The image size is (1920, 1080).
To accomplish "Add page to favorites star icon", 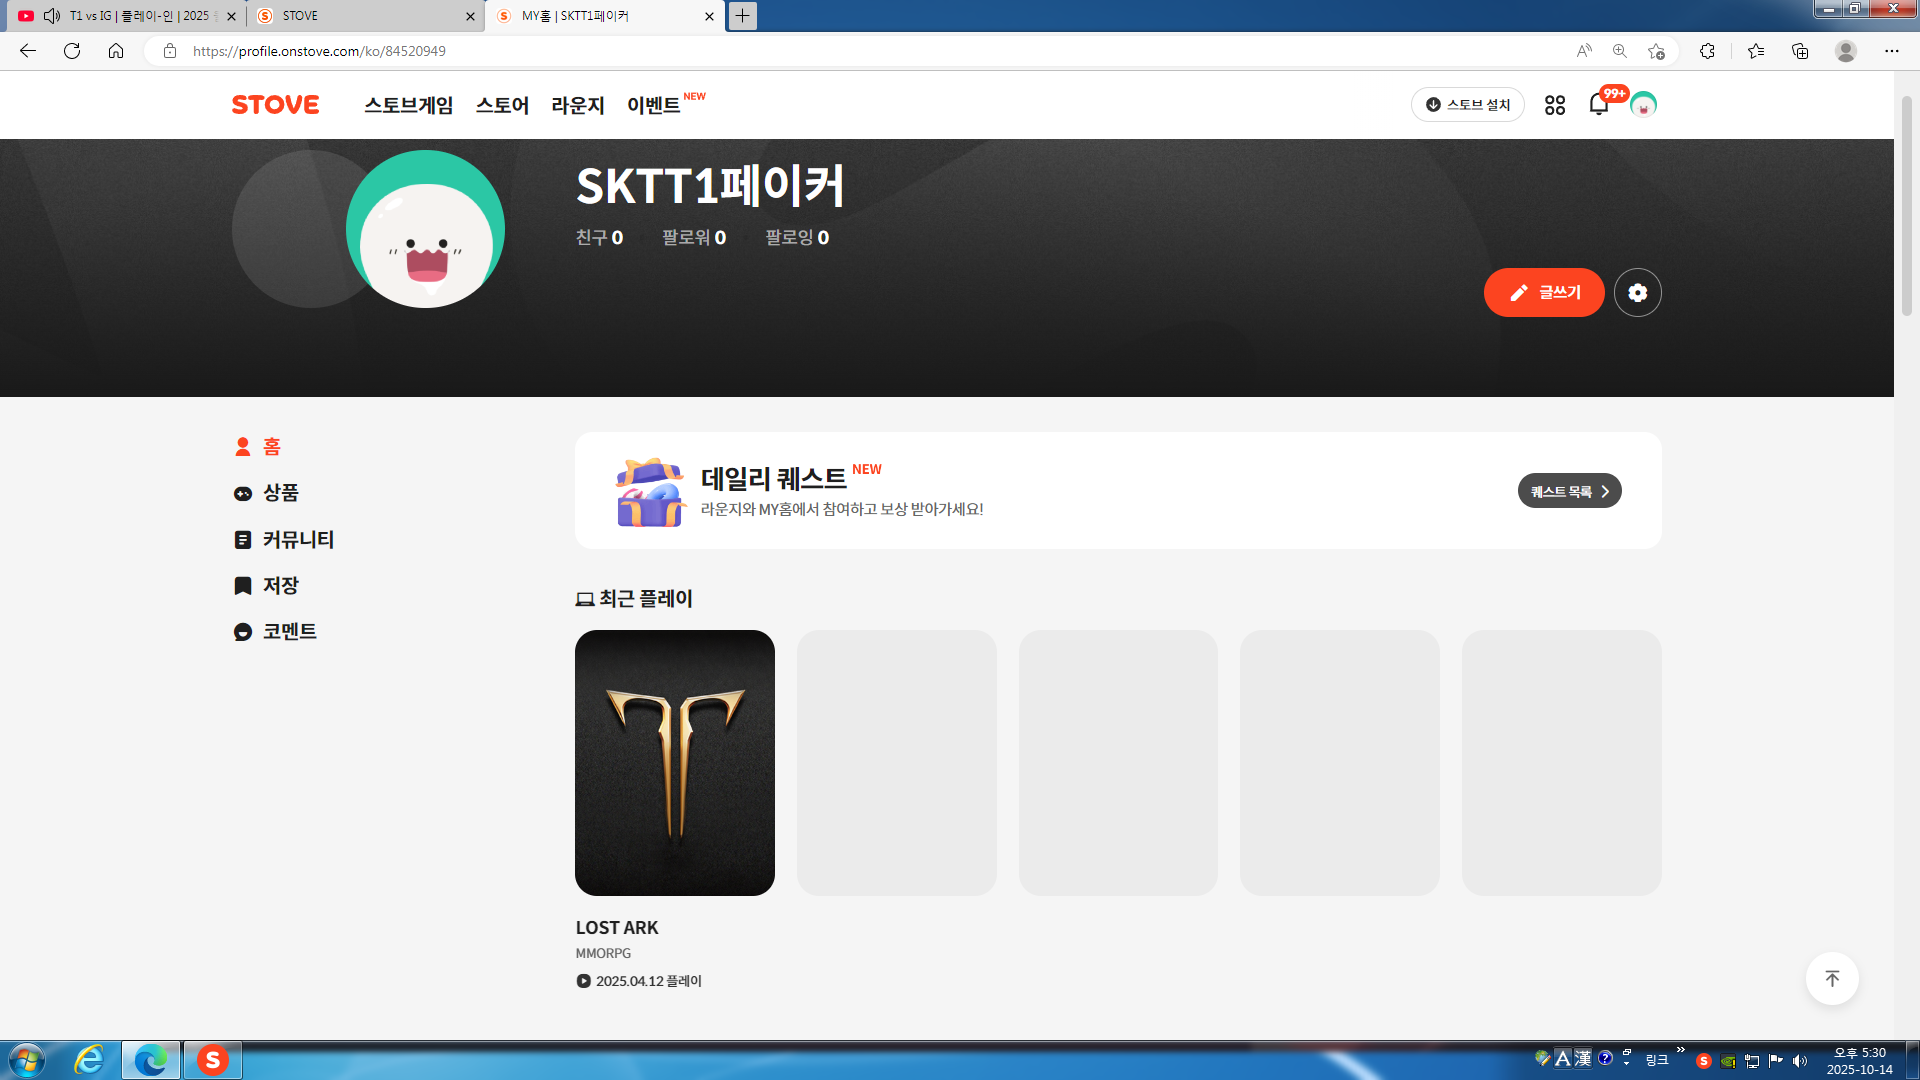I will 1656,51.
